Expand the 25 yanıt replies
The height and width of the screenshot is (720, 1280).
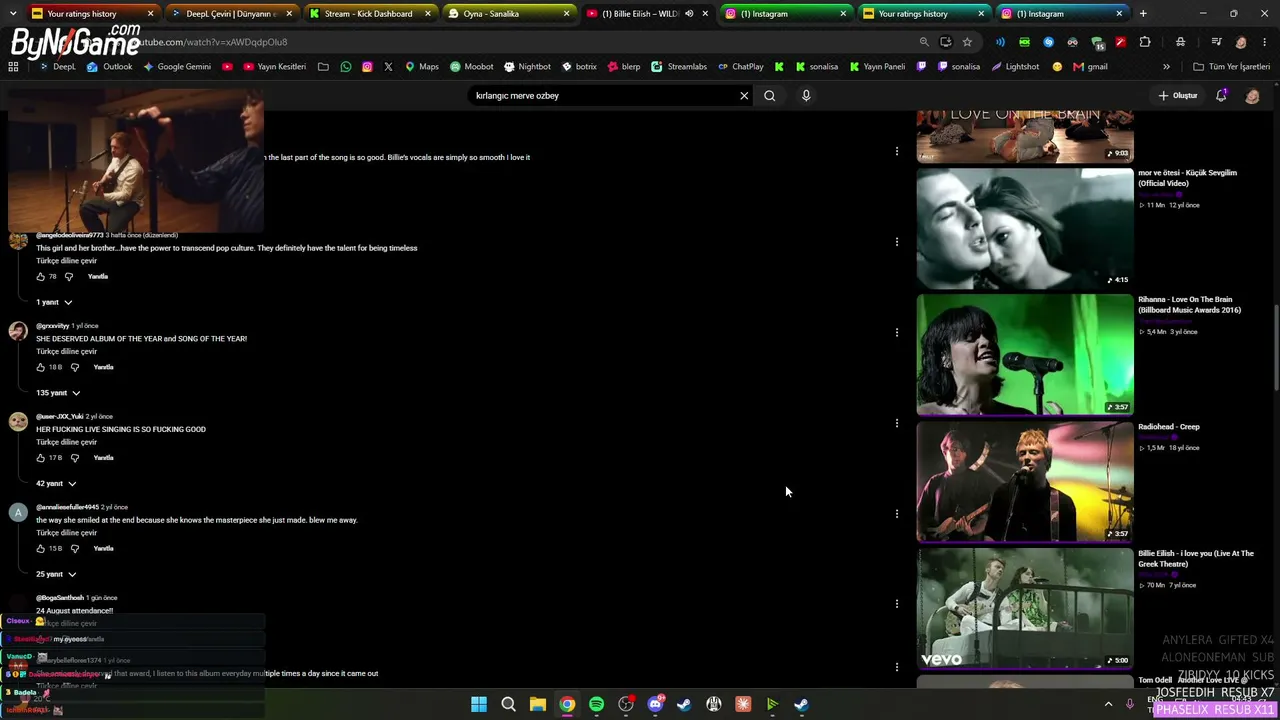pyautogui.click(x=57, y=575)
